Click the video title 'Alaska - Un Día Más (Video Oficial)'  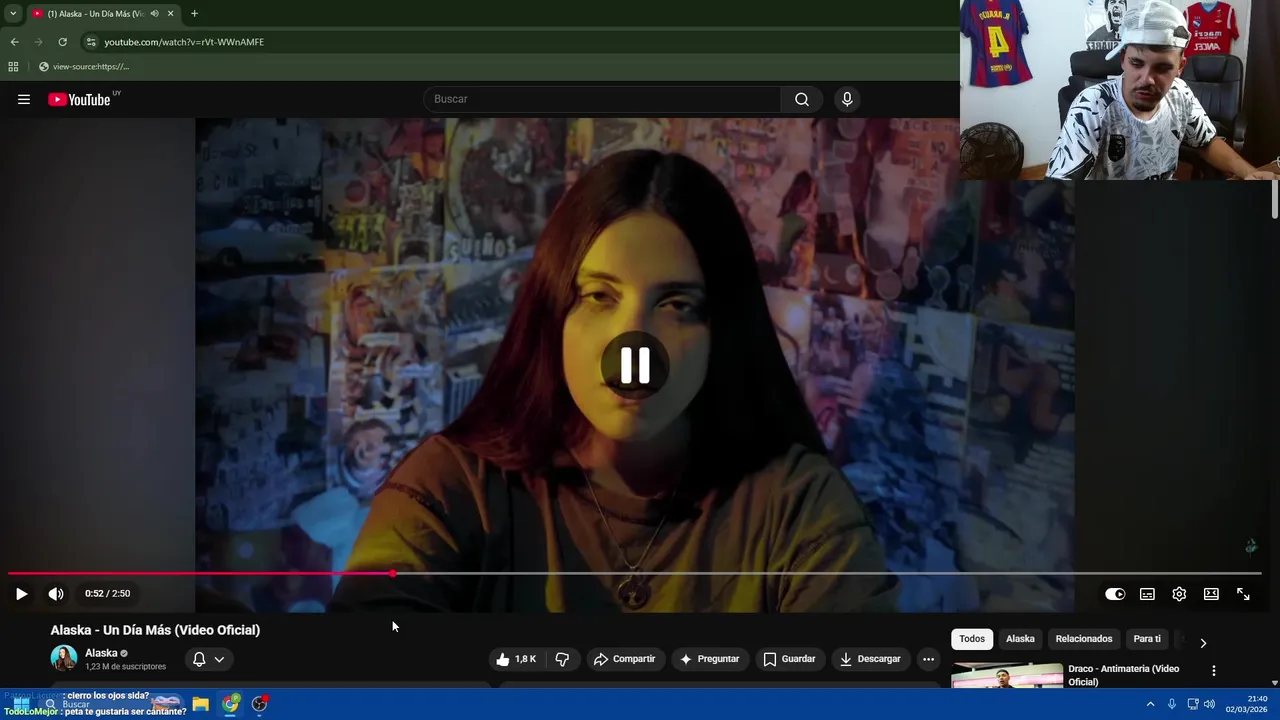pos(155,630)
